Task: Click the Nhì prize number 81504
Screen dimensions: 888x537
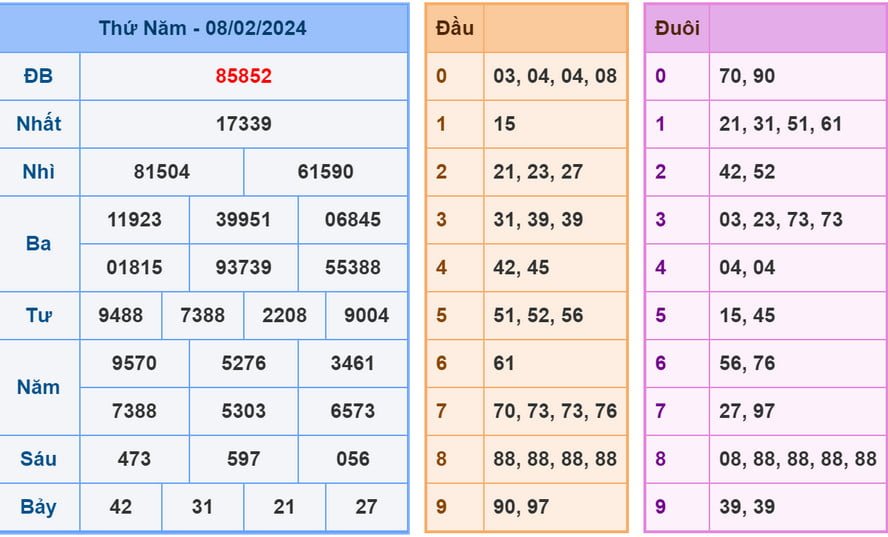Action: [162, 172]
